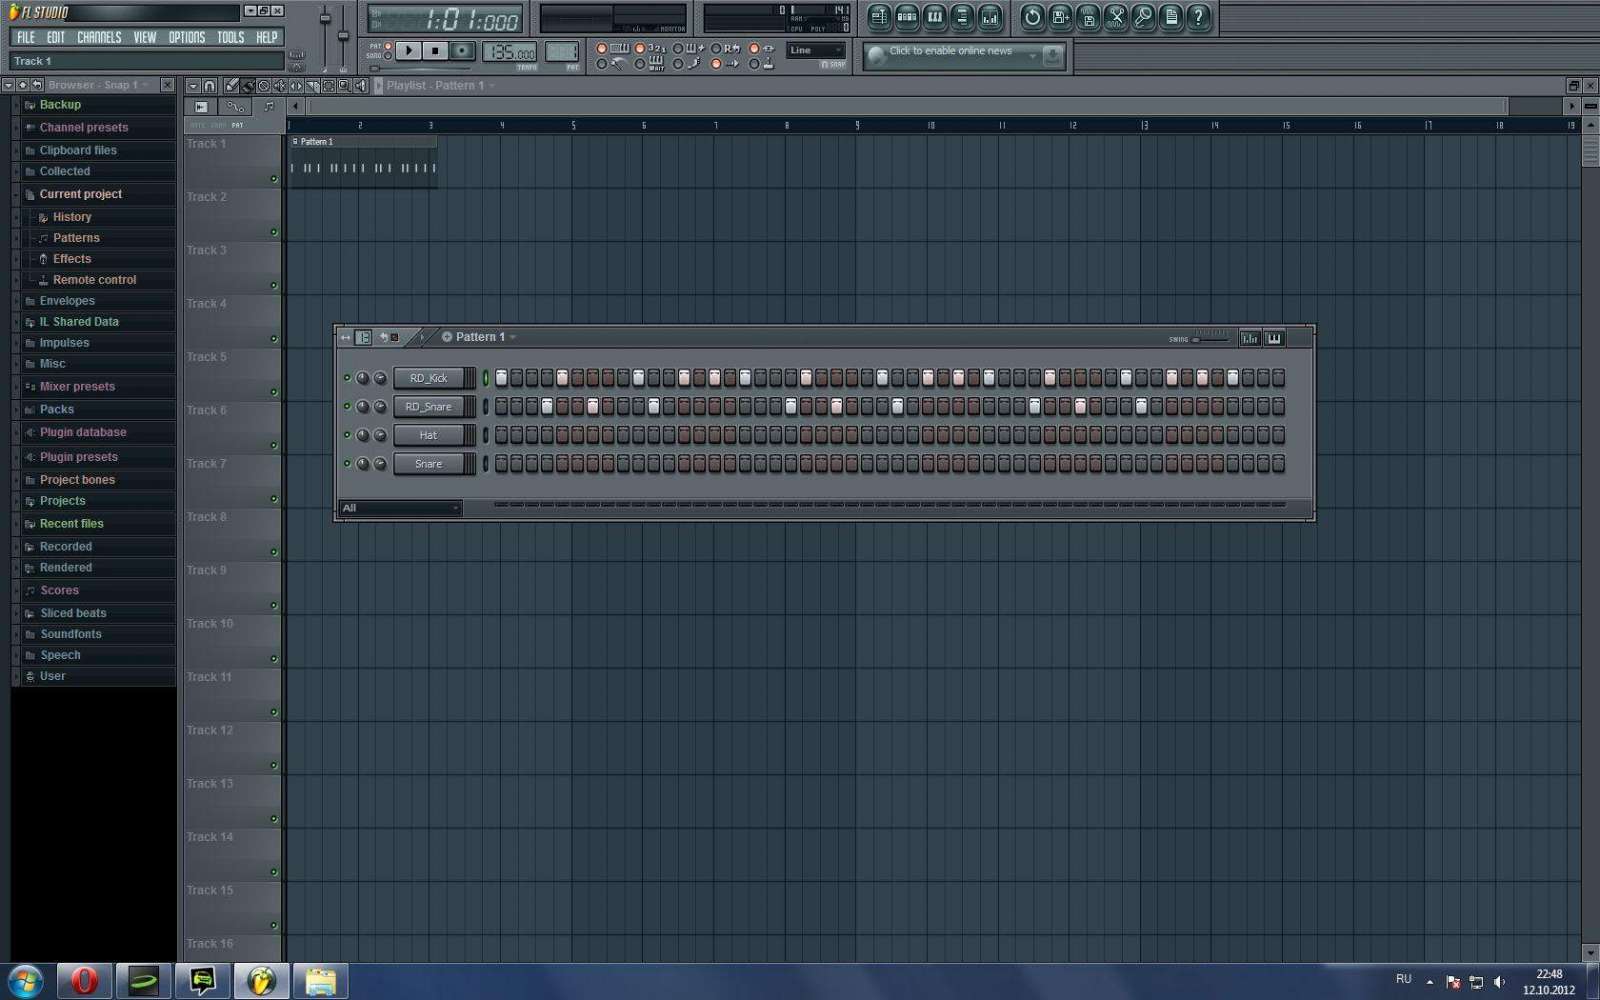This screenshot has height=1000, width=1600.
Task: Open the All channel filter dropdown
Action: click(400, 508)
